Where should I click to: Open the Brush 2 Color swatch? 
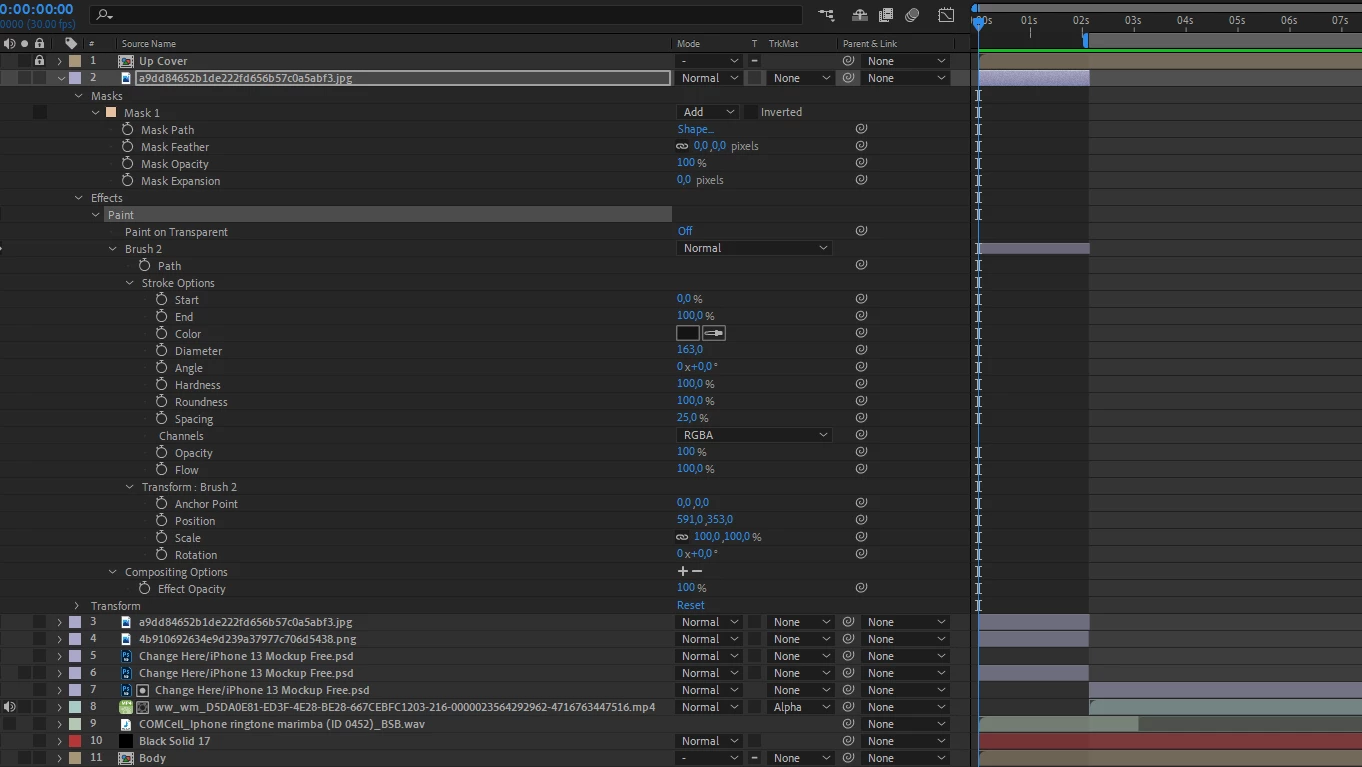tap(688, 333)
